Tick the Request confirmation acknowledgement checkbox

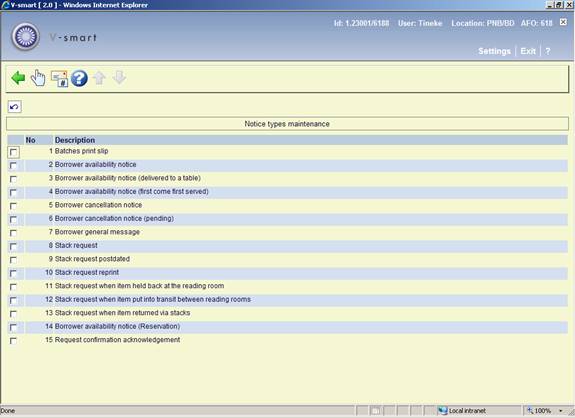14,341
